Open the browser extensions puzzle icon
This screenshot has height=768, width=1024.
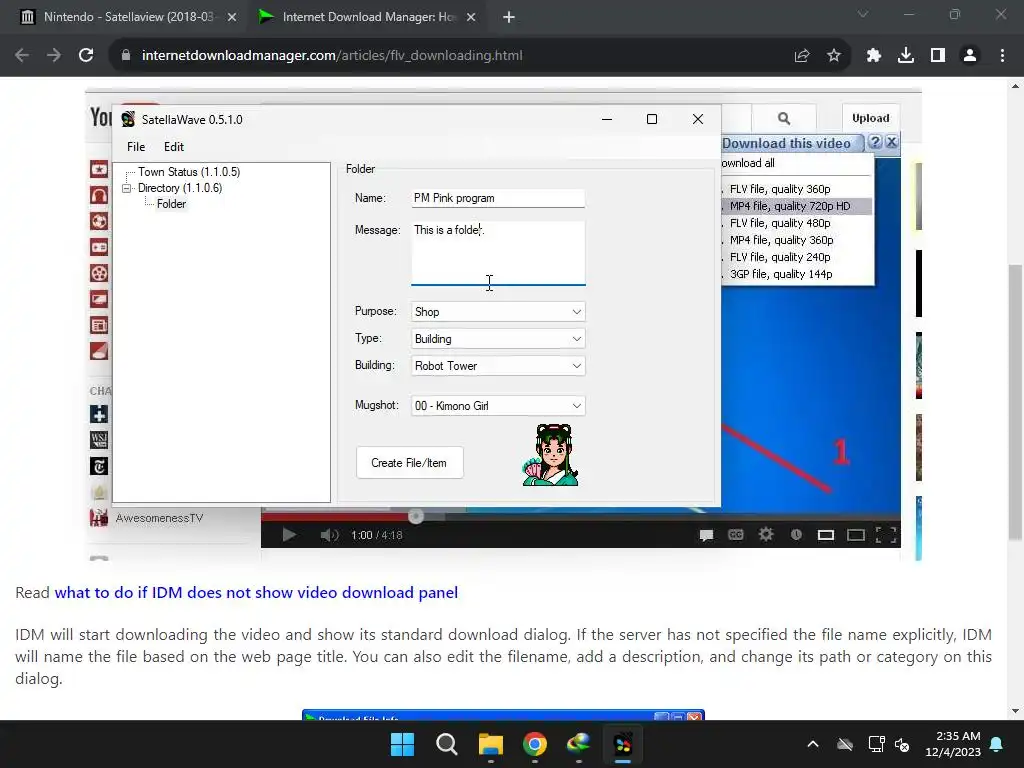(874, 56)
